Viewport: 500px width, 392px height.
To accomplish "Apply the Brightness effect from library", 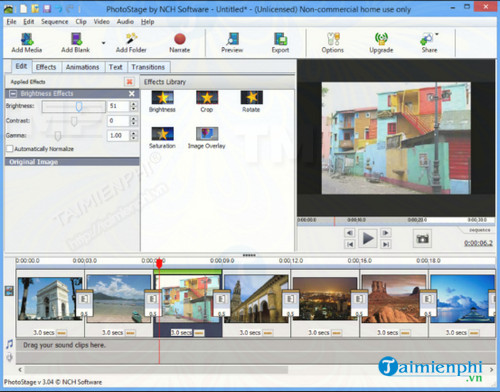I will tap(162, 101).
